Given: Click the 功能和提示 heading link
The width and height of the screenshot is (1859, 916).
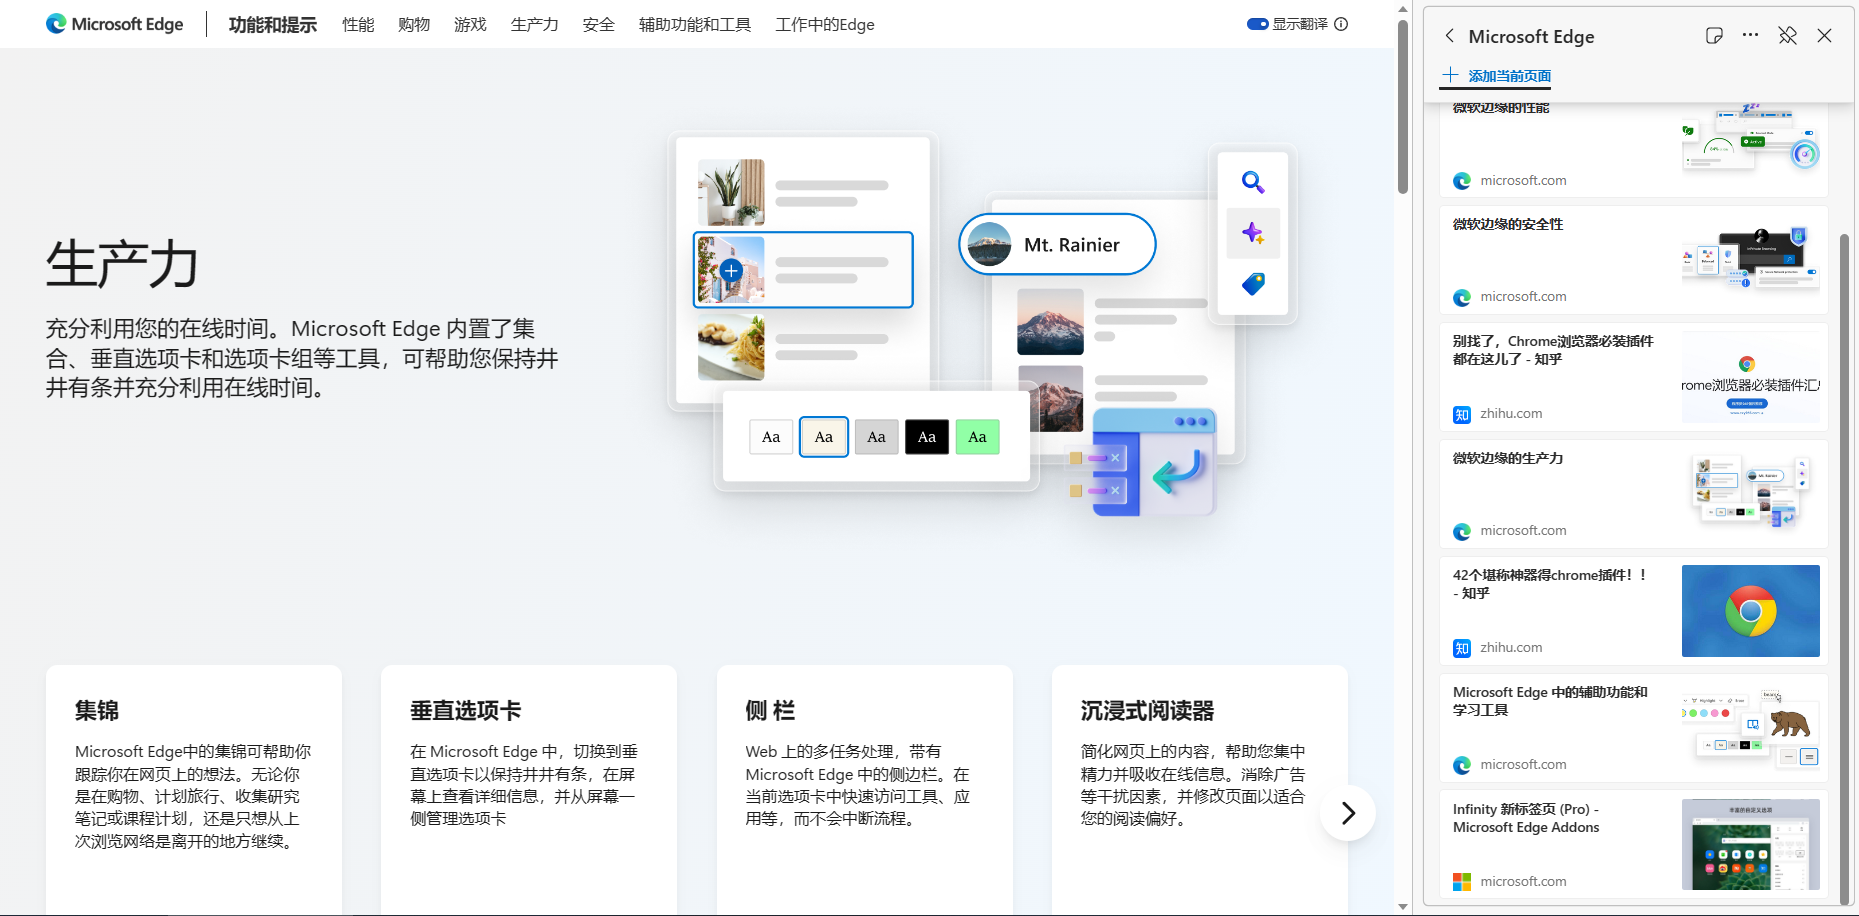Looking at the screenshot, I should coord(272,24).
